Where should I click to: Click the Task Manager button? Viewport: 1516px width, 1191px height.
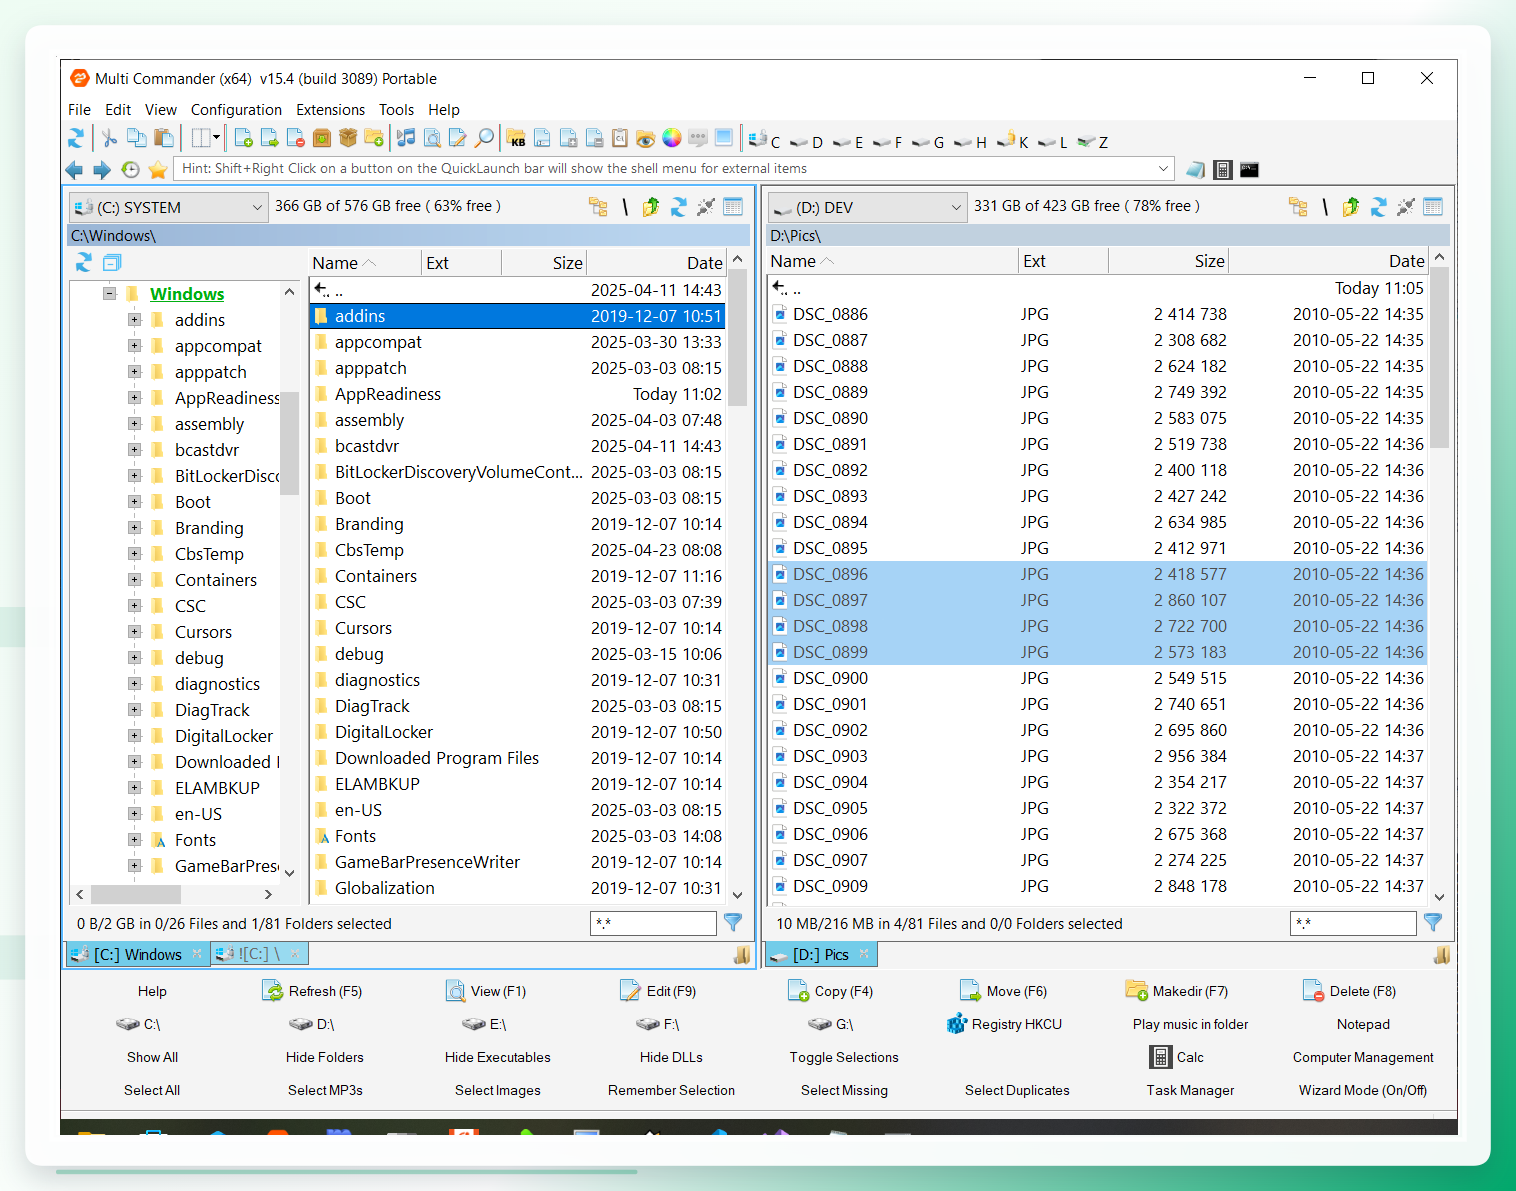1190,1090
